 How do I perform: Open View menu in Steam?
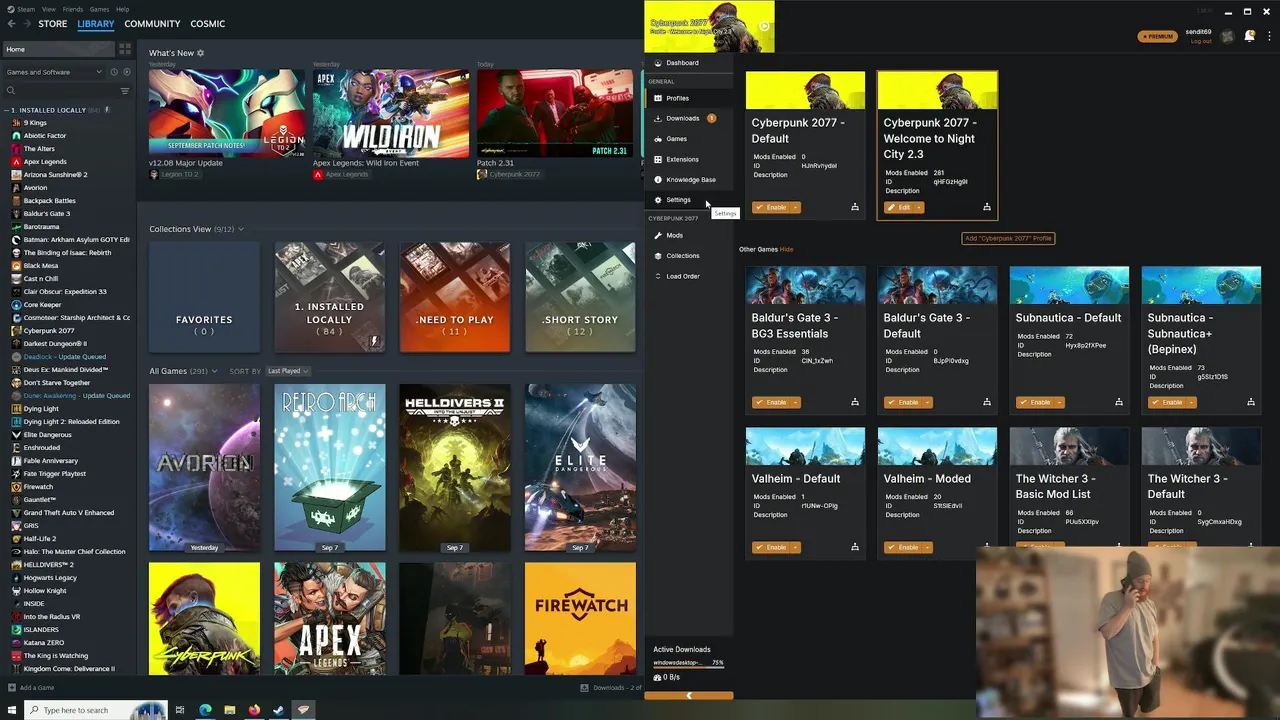tap(49, 9)
